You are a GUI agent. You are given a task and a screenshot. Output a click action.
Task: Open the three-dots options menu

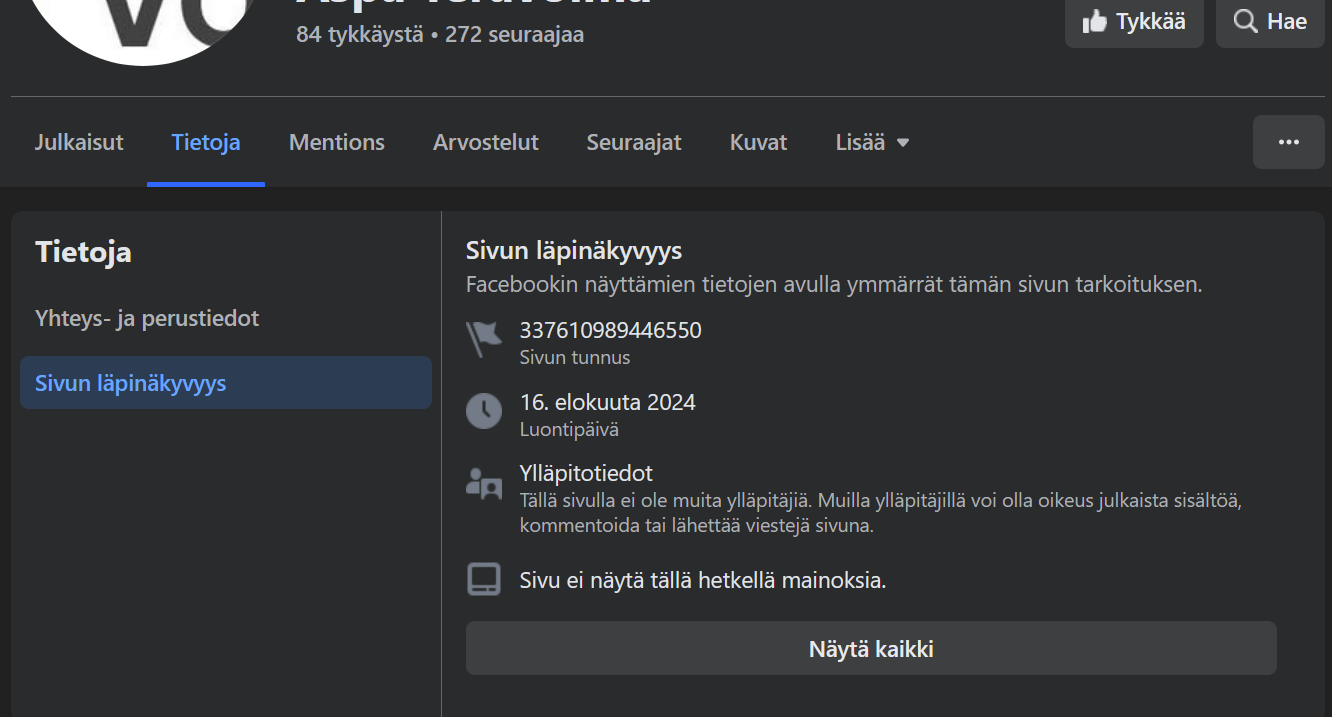tap(1288, 141)
